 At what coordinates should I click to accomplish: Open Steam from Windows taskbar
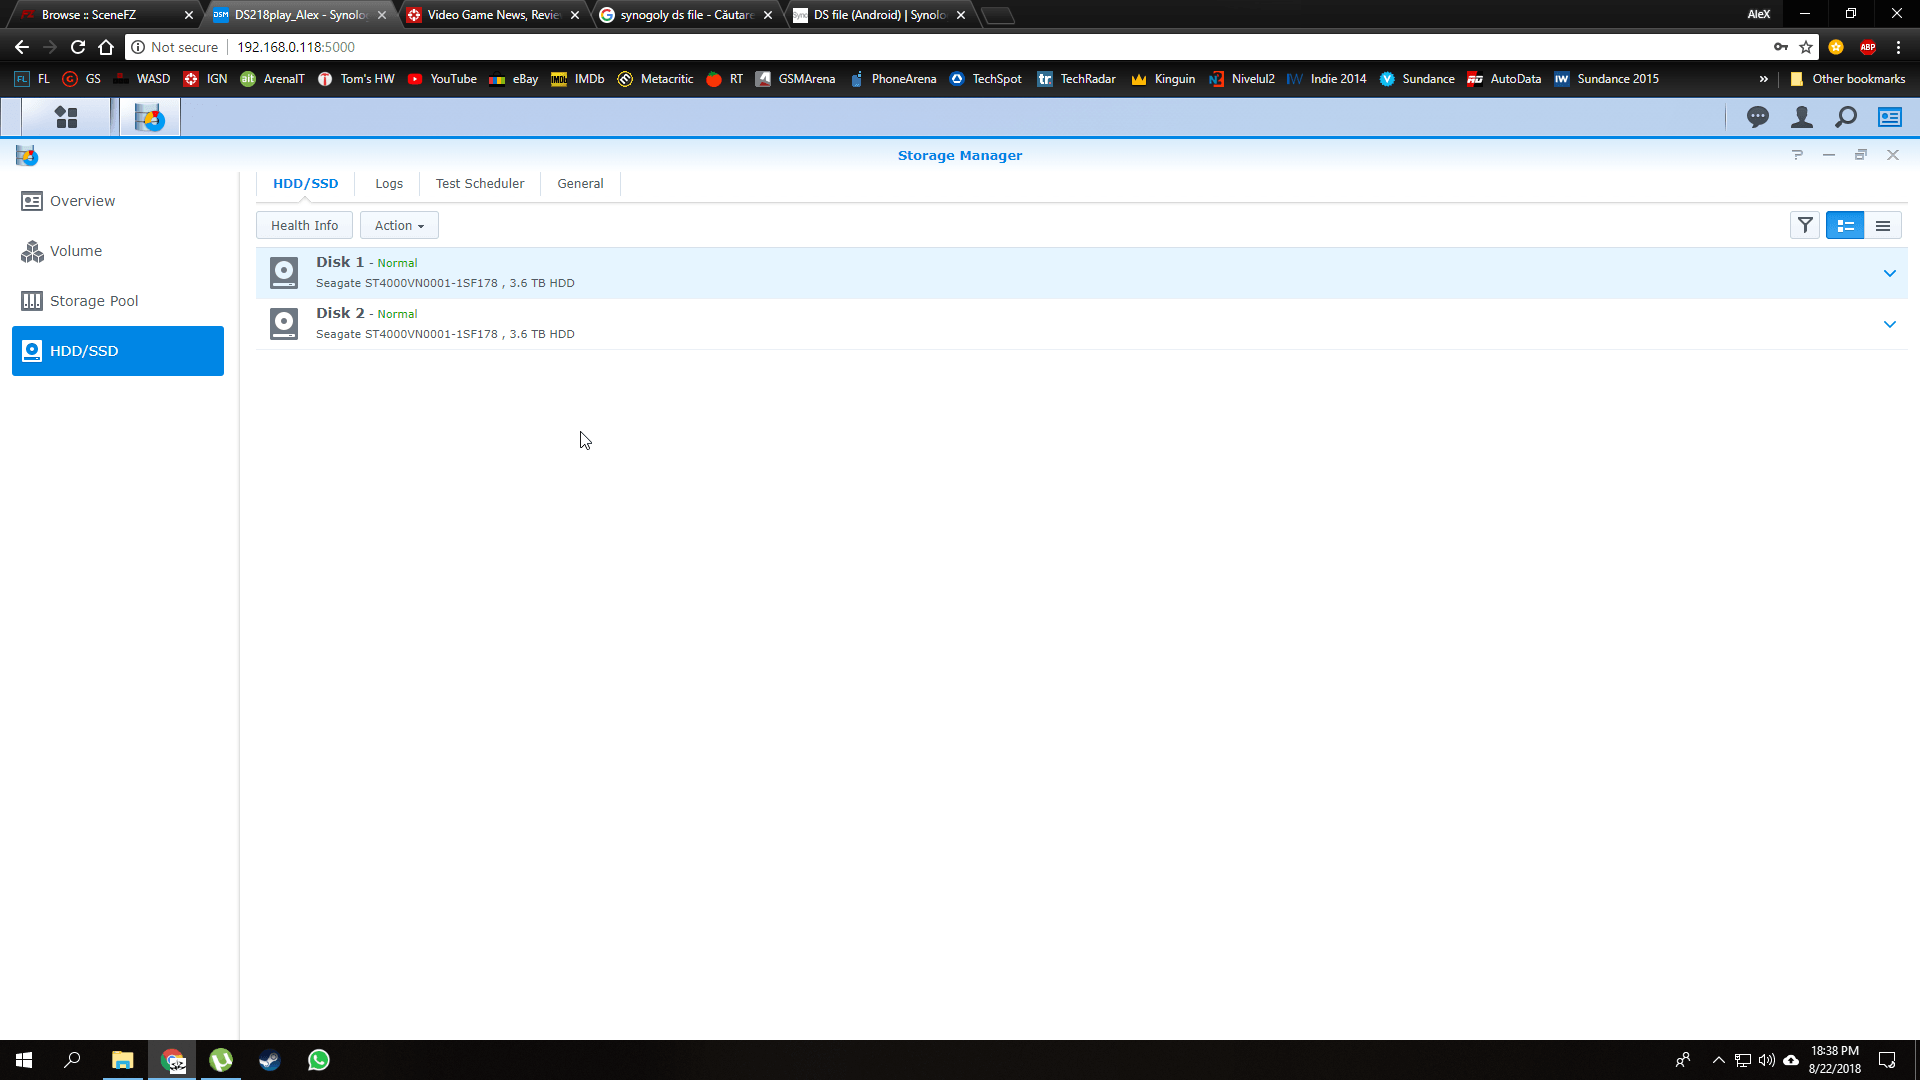click(270, 1060)
